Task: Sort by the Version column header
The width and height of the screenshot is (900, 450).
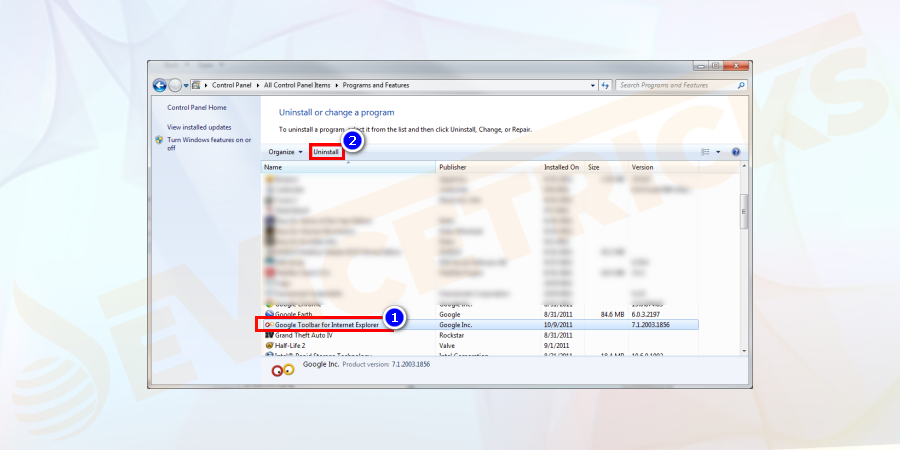Action: pos(663,167)
